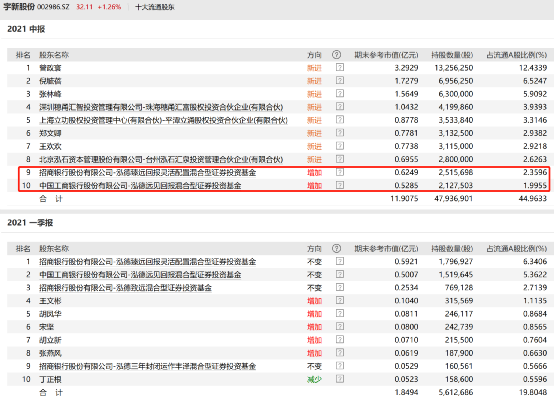The image size is (554, 397).
Task: Click the 12.4339 percentage value
Action: tap(533, 68)
